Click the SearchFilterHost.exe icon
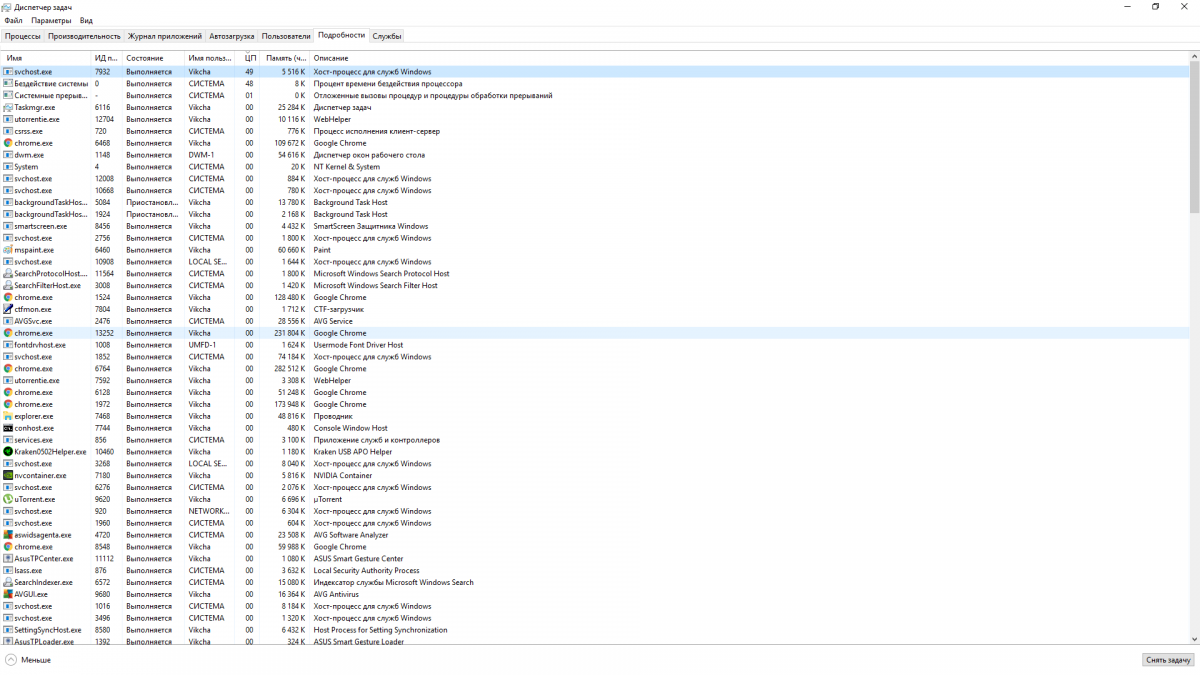 click(x=8, y=285)
